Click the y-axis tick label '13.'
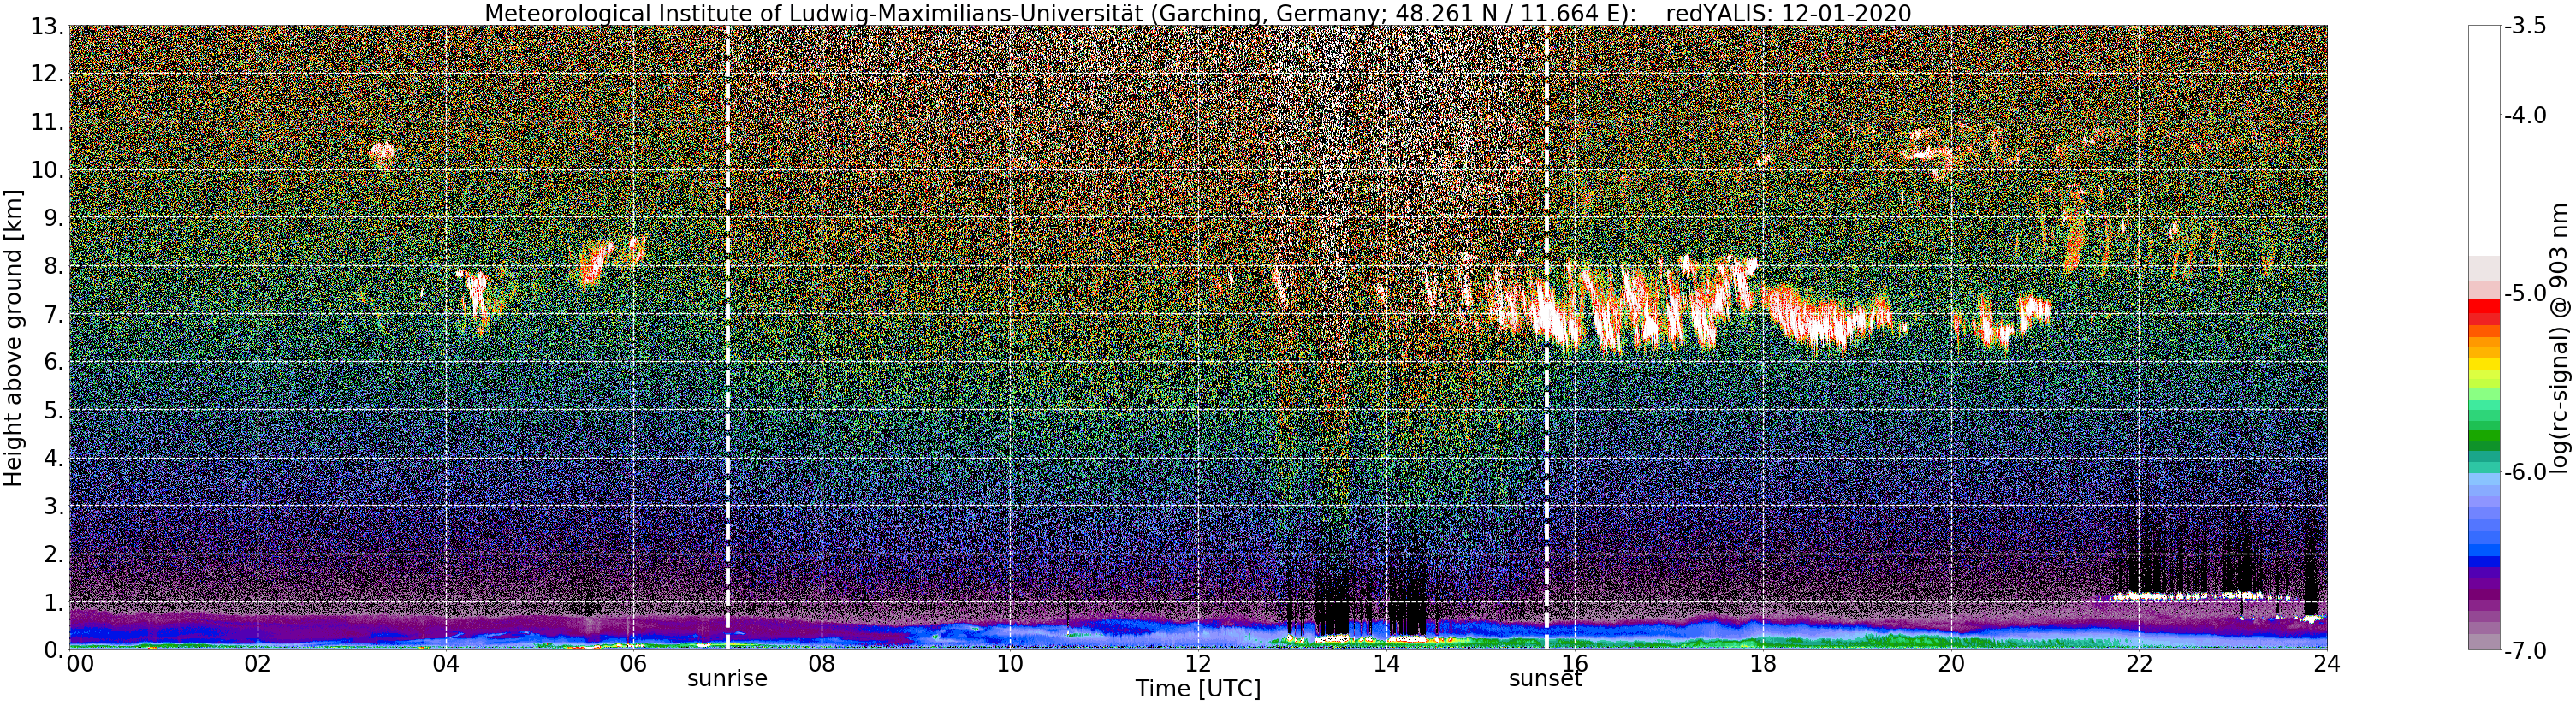This screenshot has width=2576, height=705. coord(47,26)
